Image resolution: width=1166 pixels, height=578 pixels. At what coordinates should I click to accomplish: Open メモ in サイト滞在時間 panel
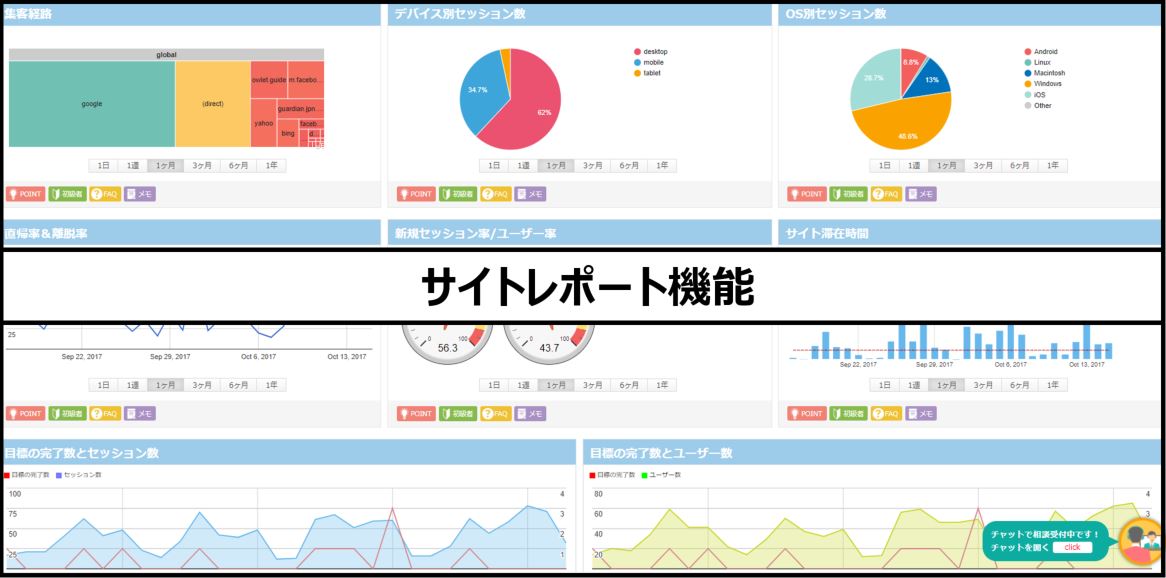point(922,414)
